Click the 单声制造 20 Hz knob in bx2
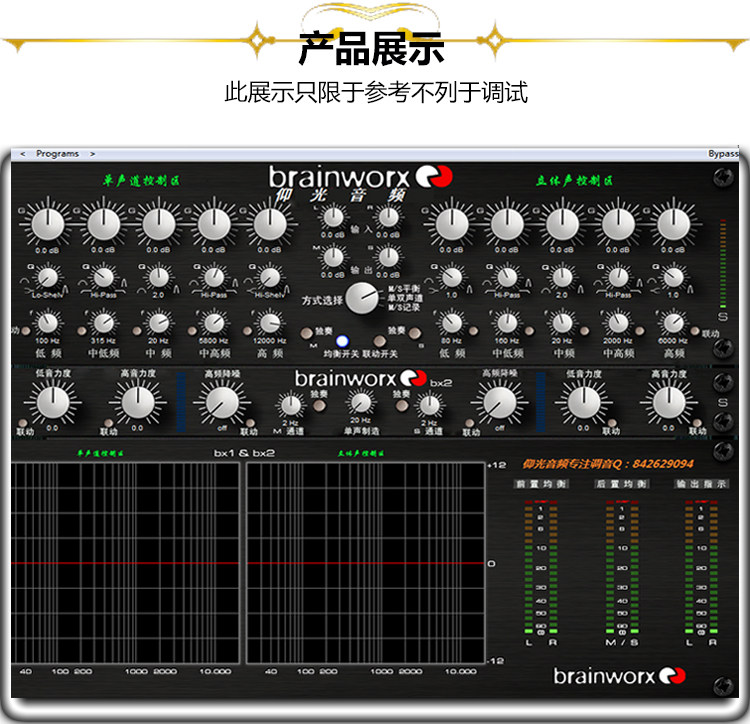 [361, 402]
